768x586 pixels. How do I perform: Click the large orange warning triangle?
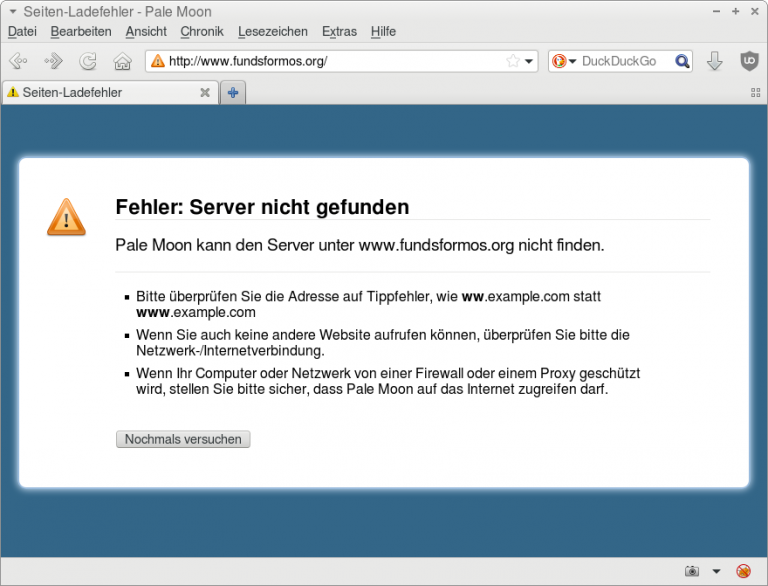67,217
